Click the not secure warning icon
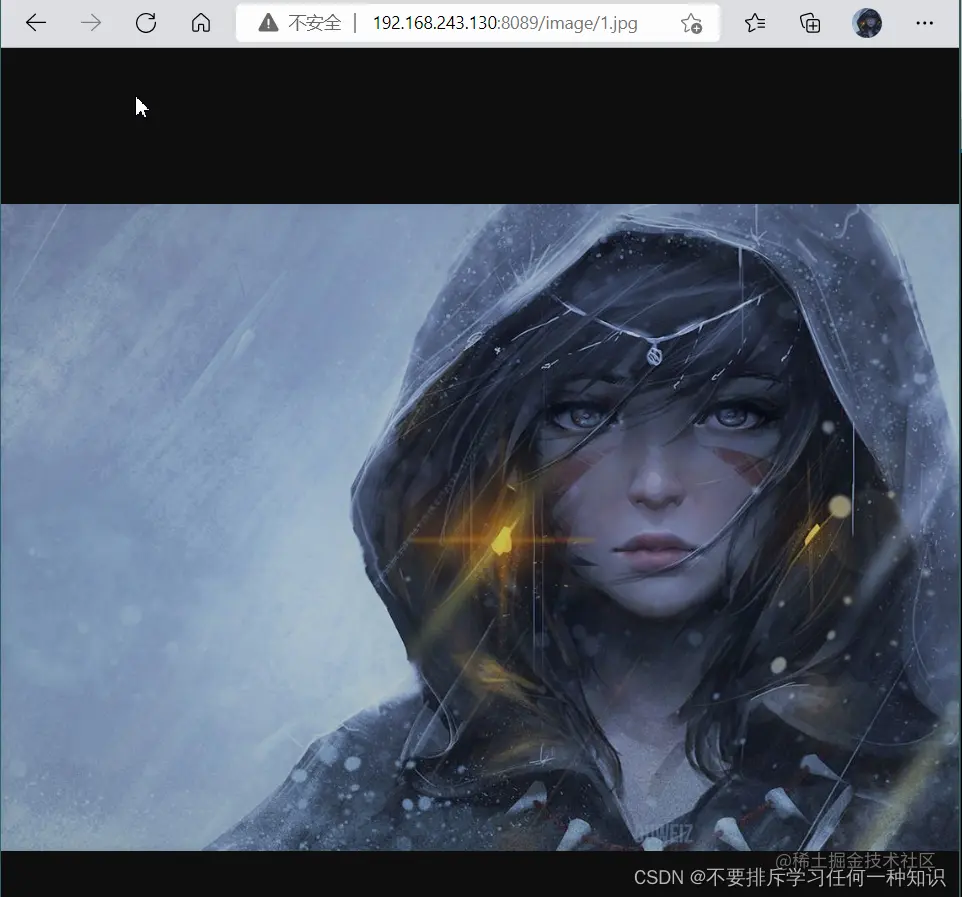 pos(268,23)
